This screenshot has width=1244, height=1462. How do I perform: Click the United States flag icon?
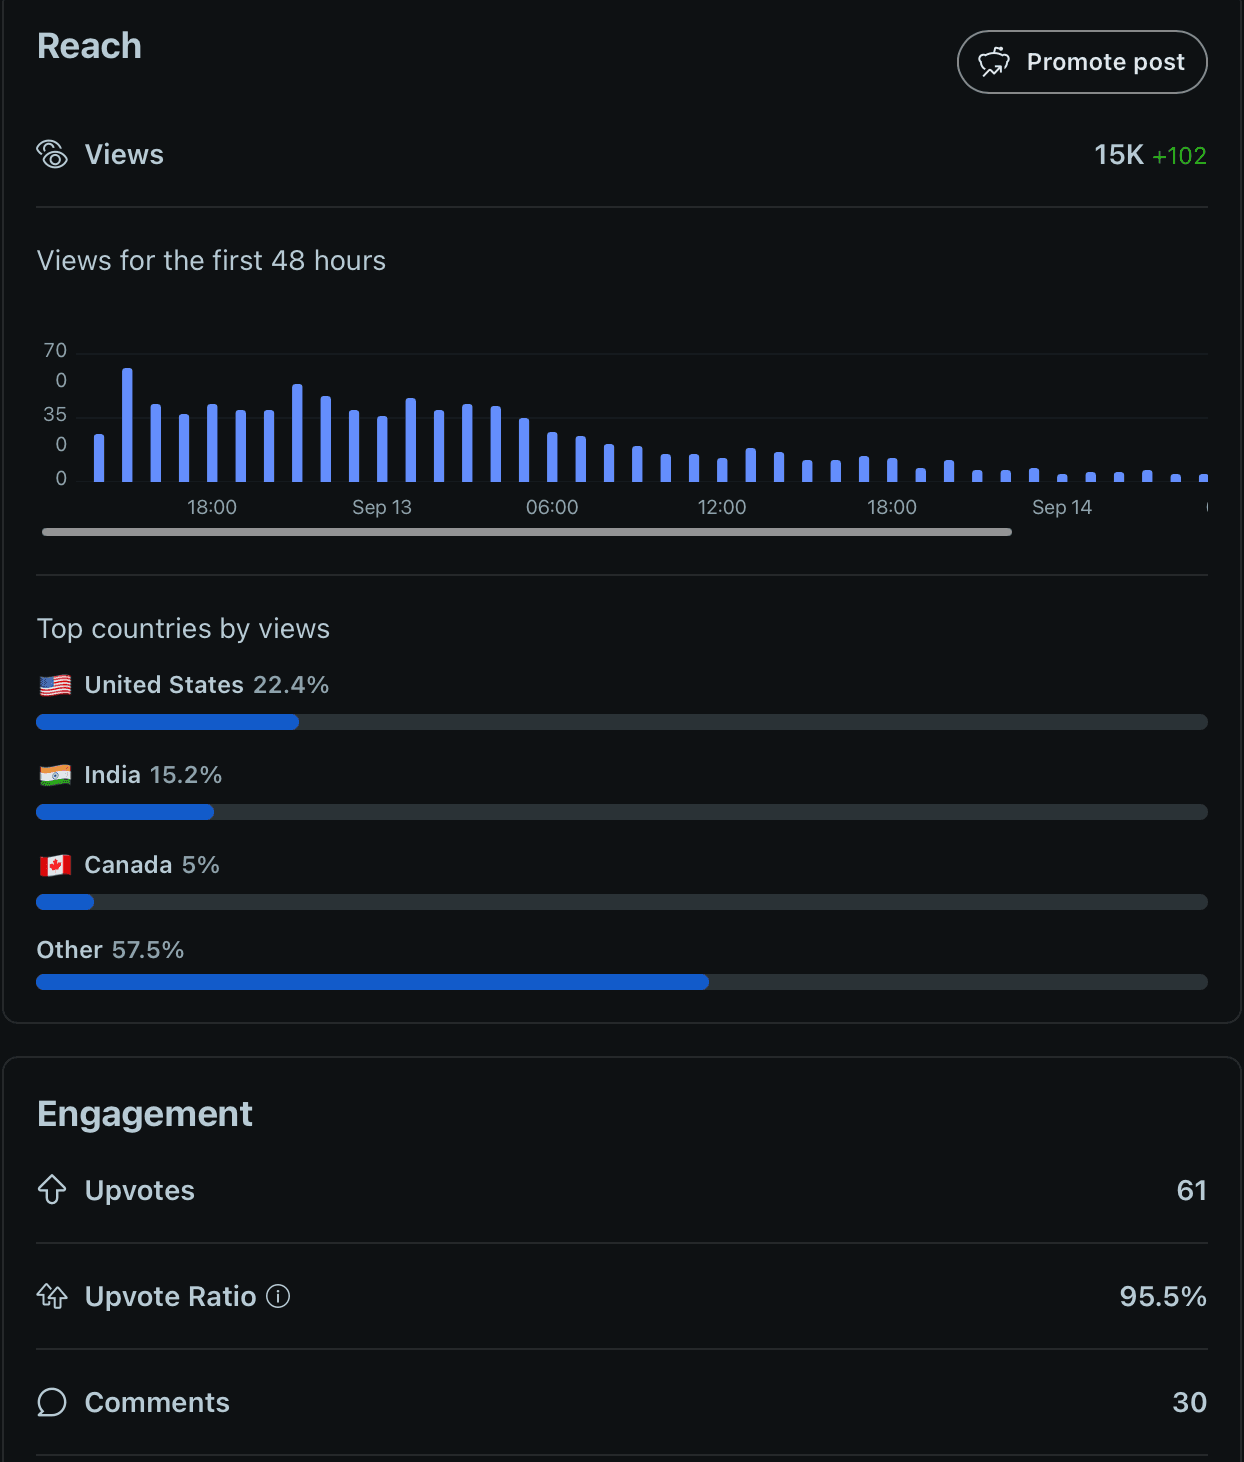click(55, 685)
